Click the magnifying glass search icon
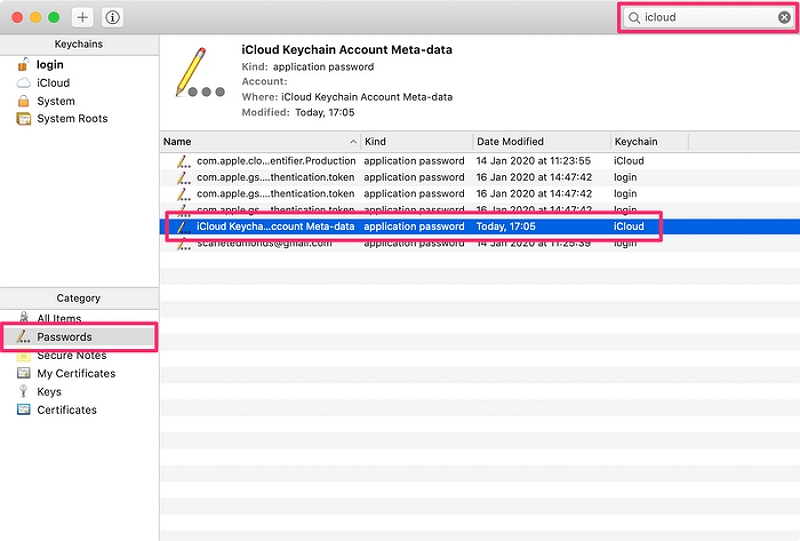 click(634, 18)
